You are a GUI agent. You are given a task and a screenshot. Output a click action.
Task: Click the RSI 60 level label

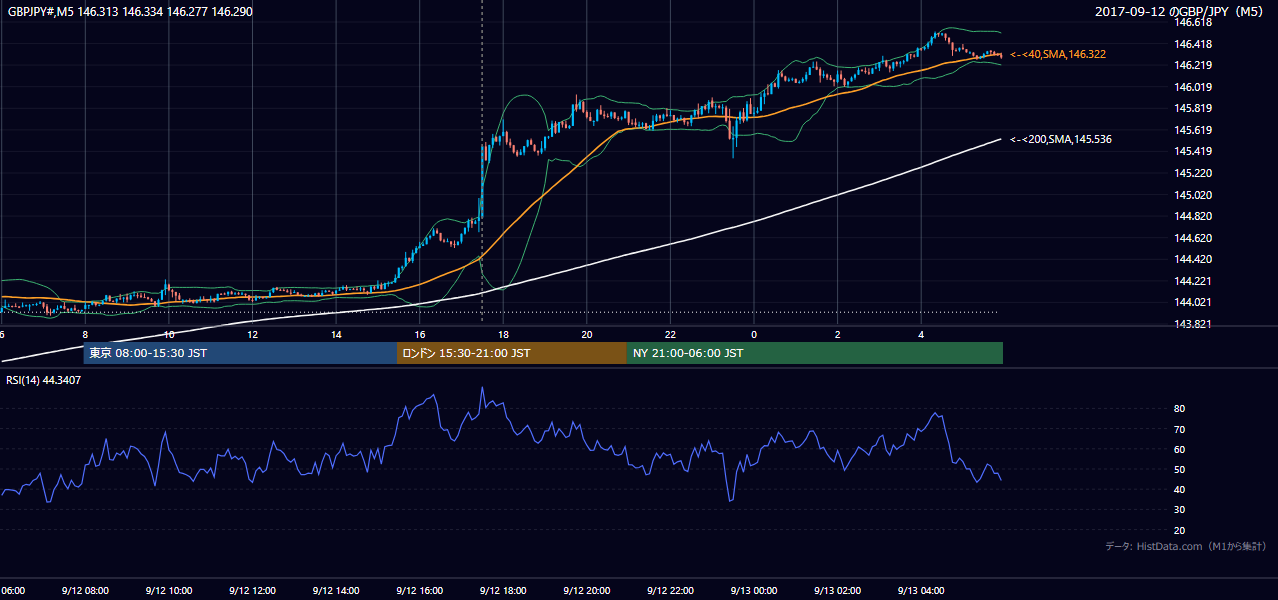point(1180,449)
